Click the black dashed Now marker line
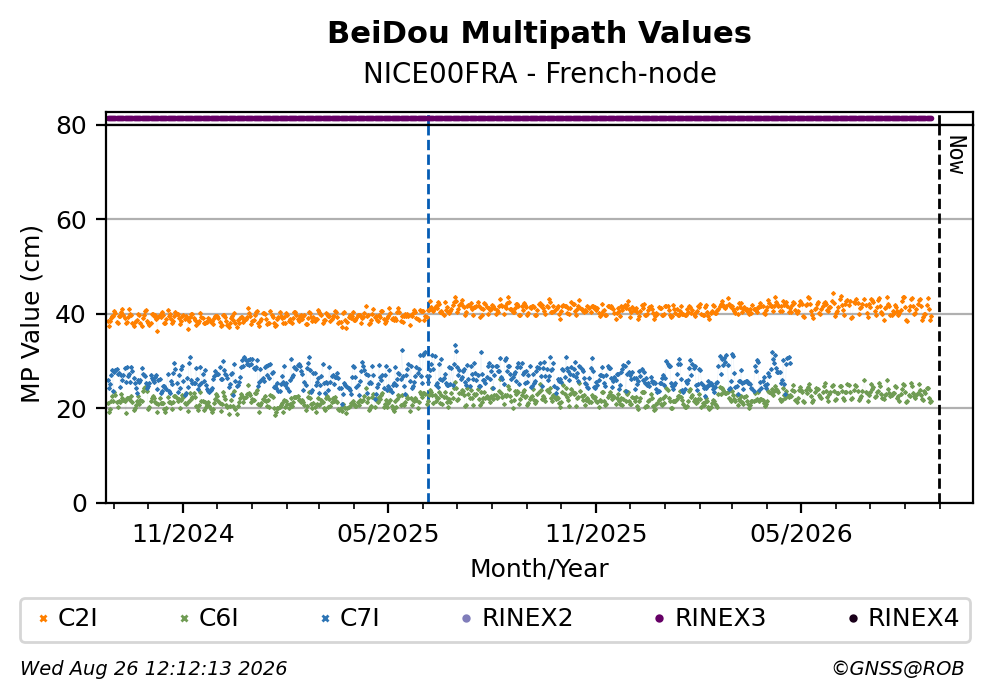Viewport: 993px width, 699px height. (x=939, y=310)
